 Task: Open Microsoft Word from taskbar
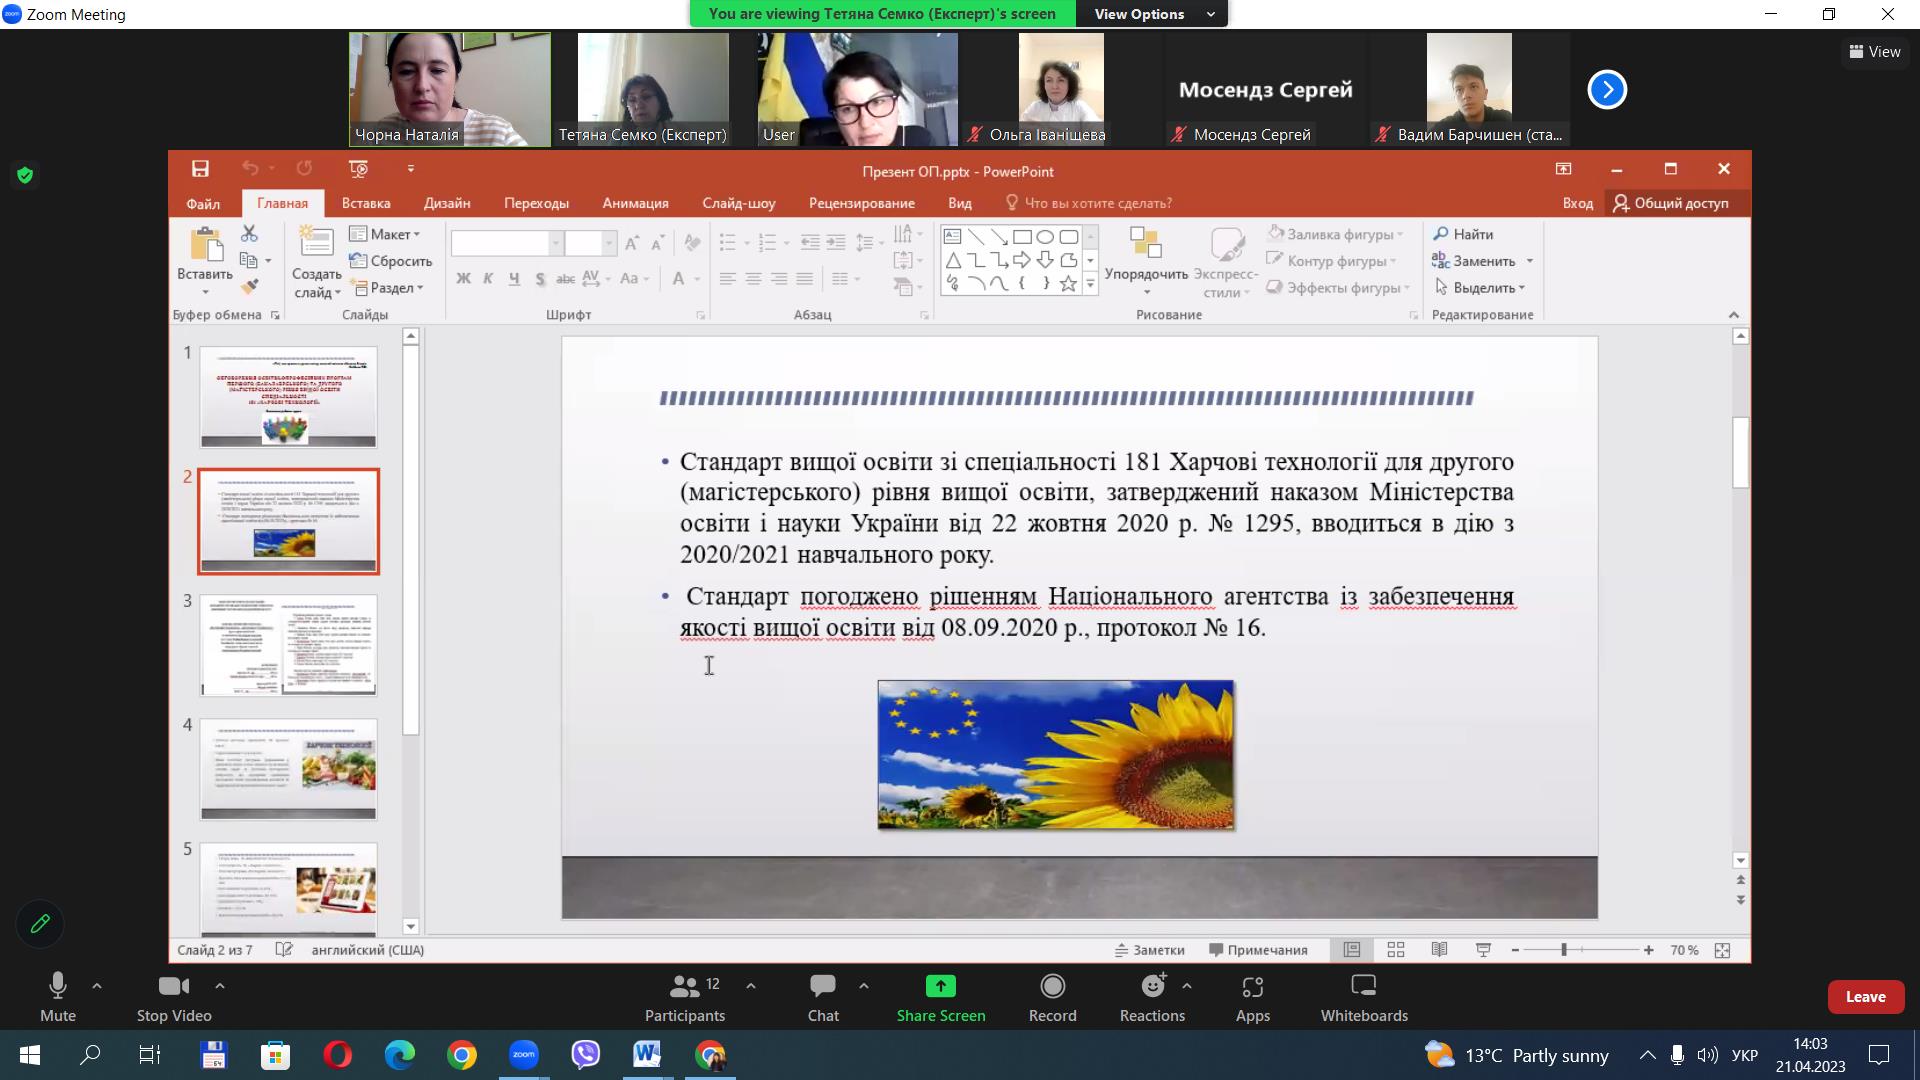(647, 1055)
